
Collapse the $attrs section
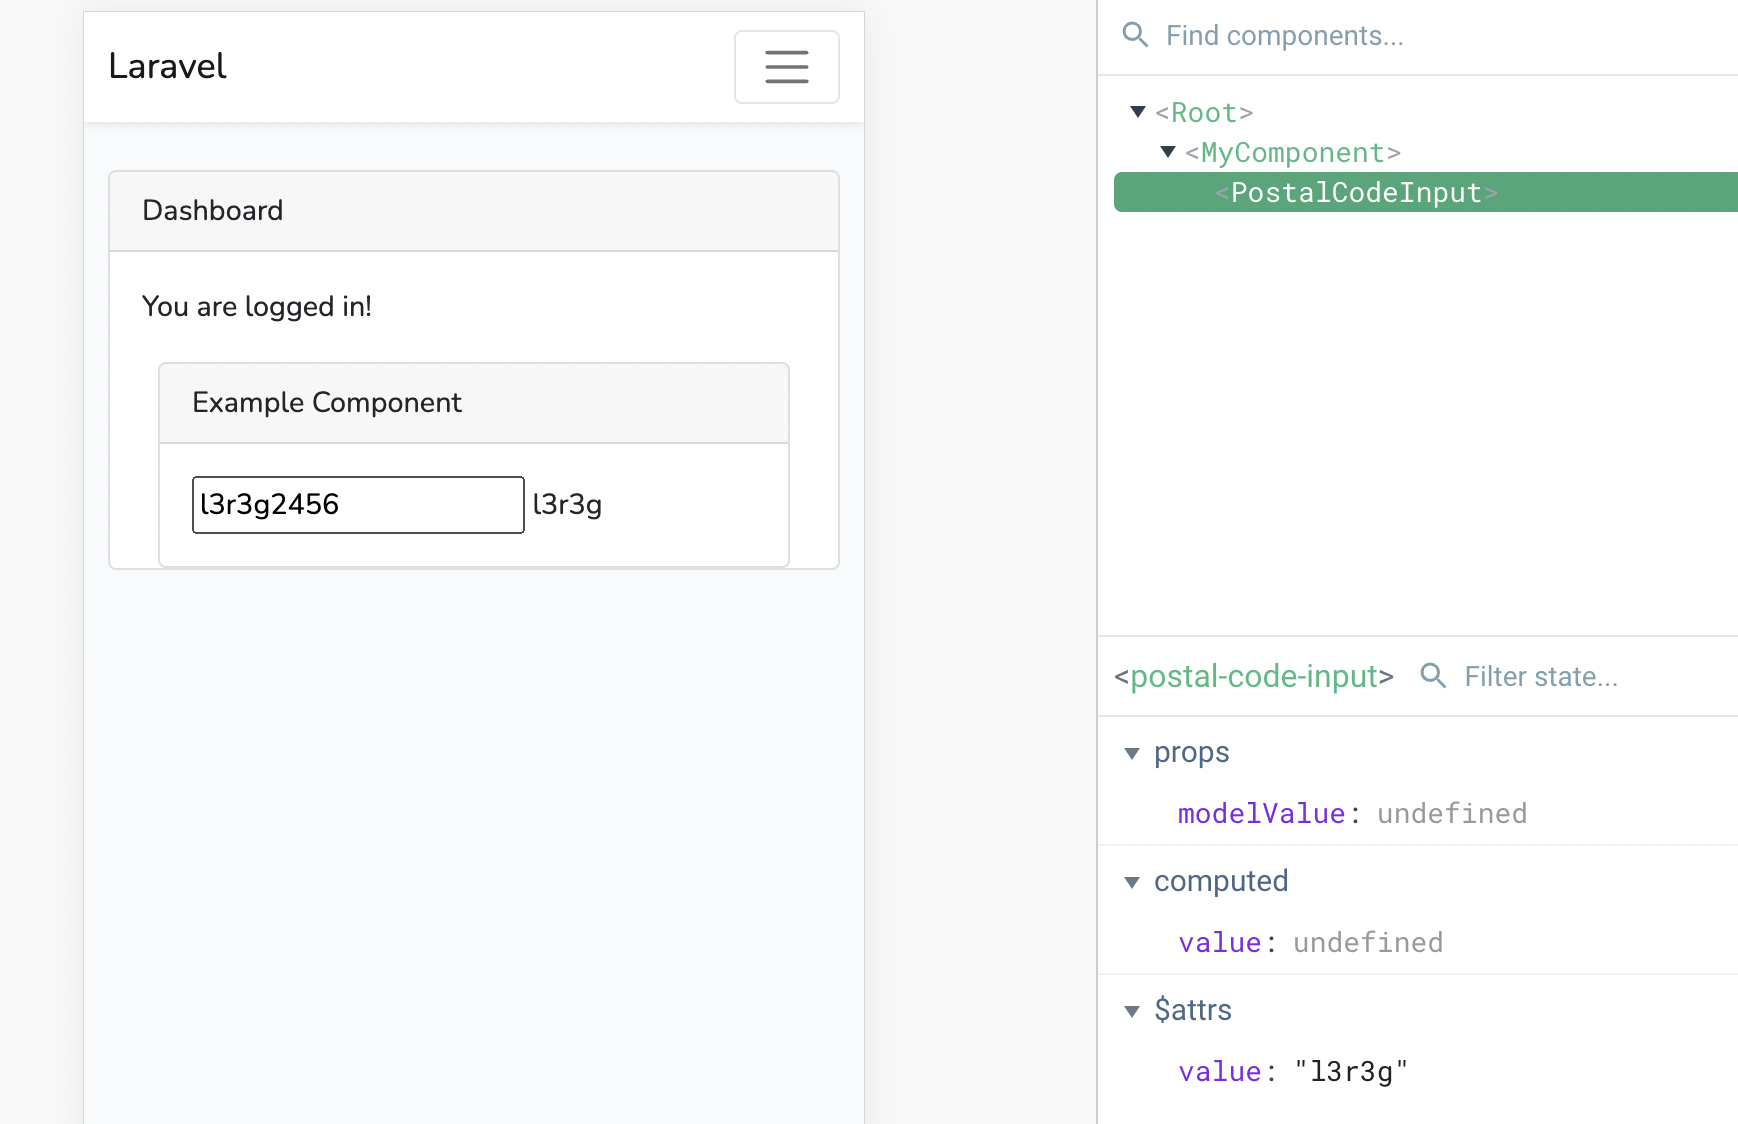[1132, 1011]
